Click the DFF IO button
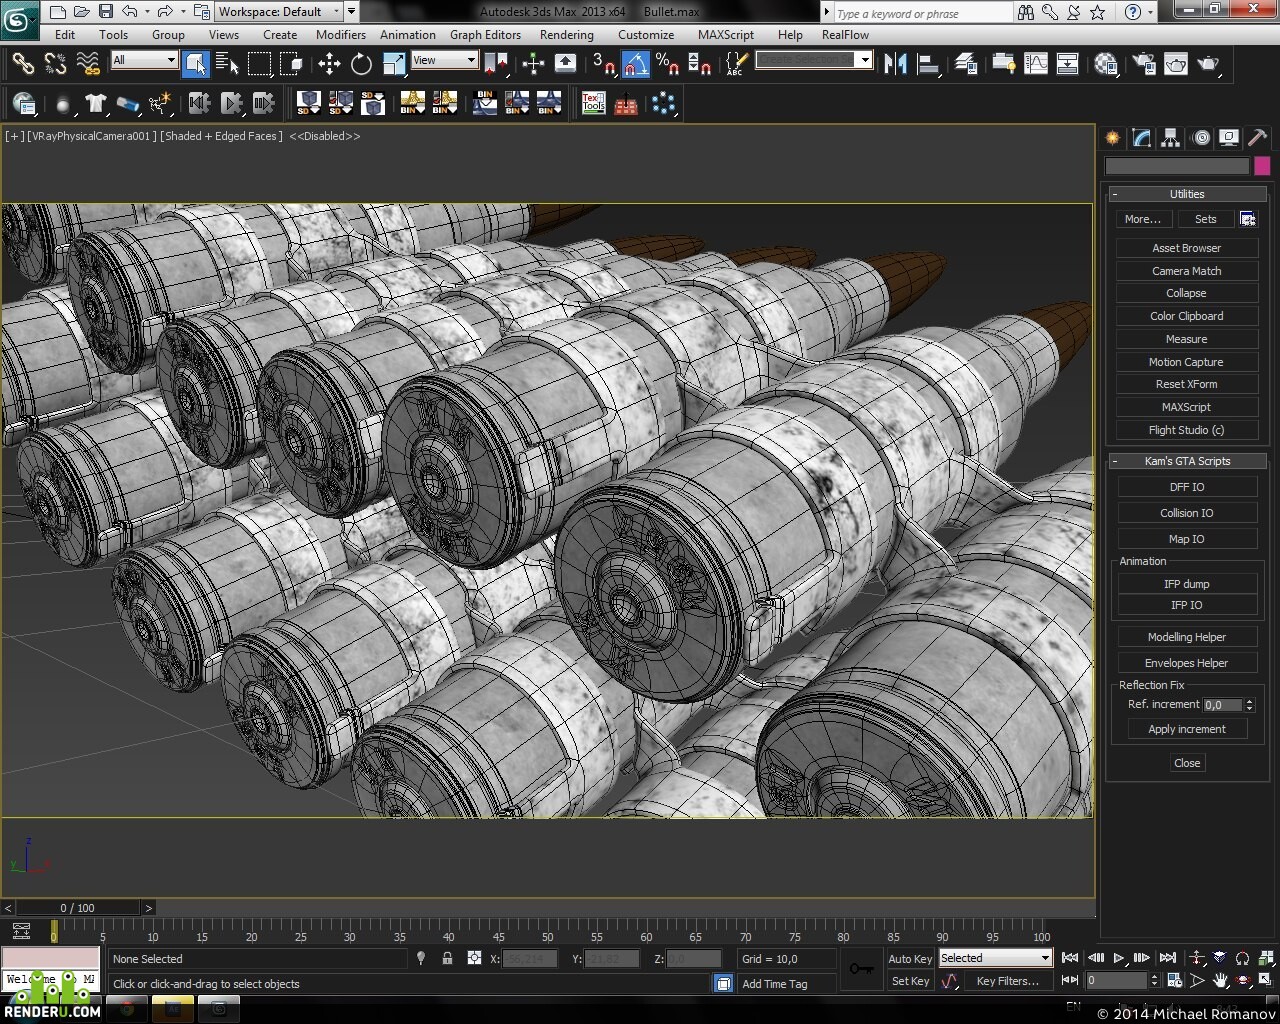1280x1024 pixels. point(1187,487)
